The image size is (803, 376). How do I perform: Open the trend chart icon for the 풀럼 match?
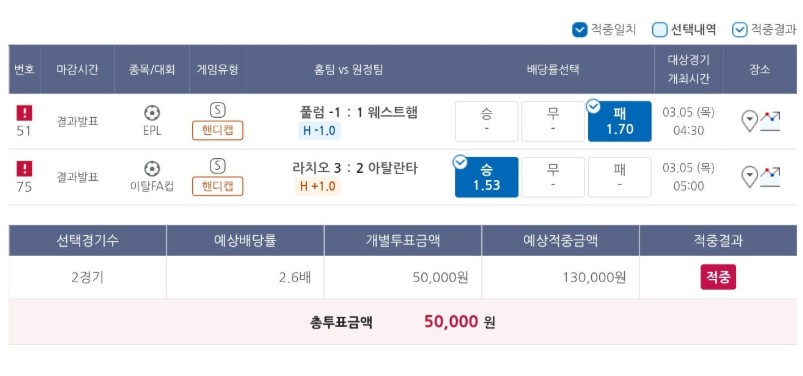coord(770,121)
